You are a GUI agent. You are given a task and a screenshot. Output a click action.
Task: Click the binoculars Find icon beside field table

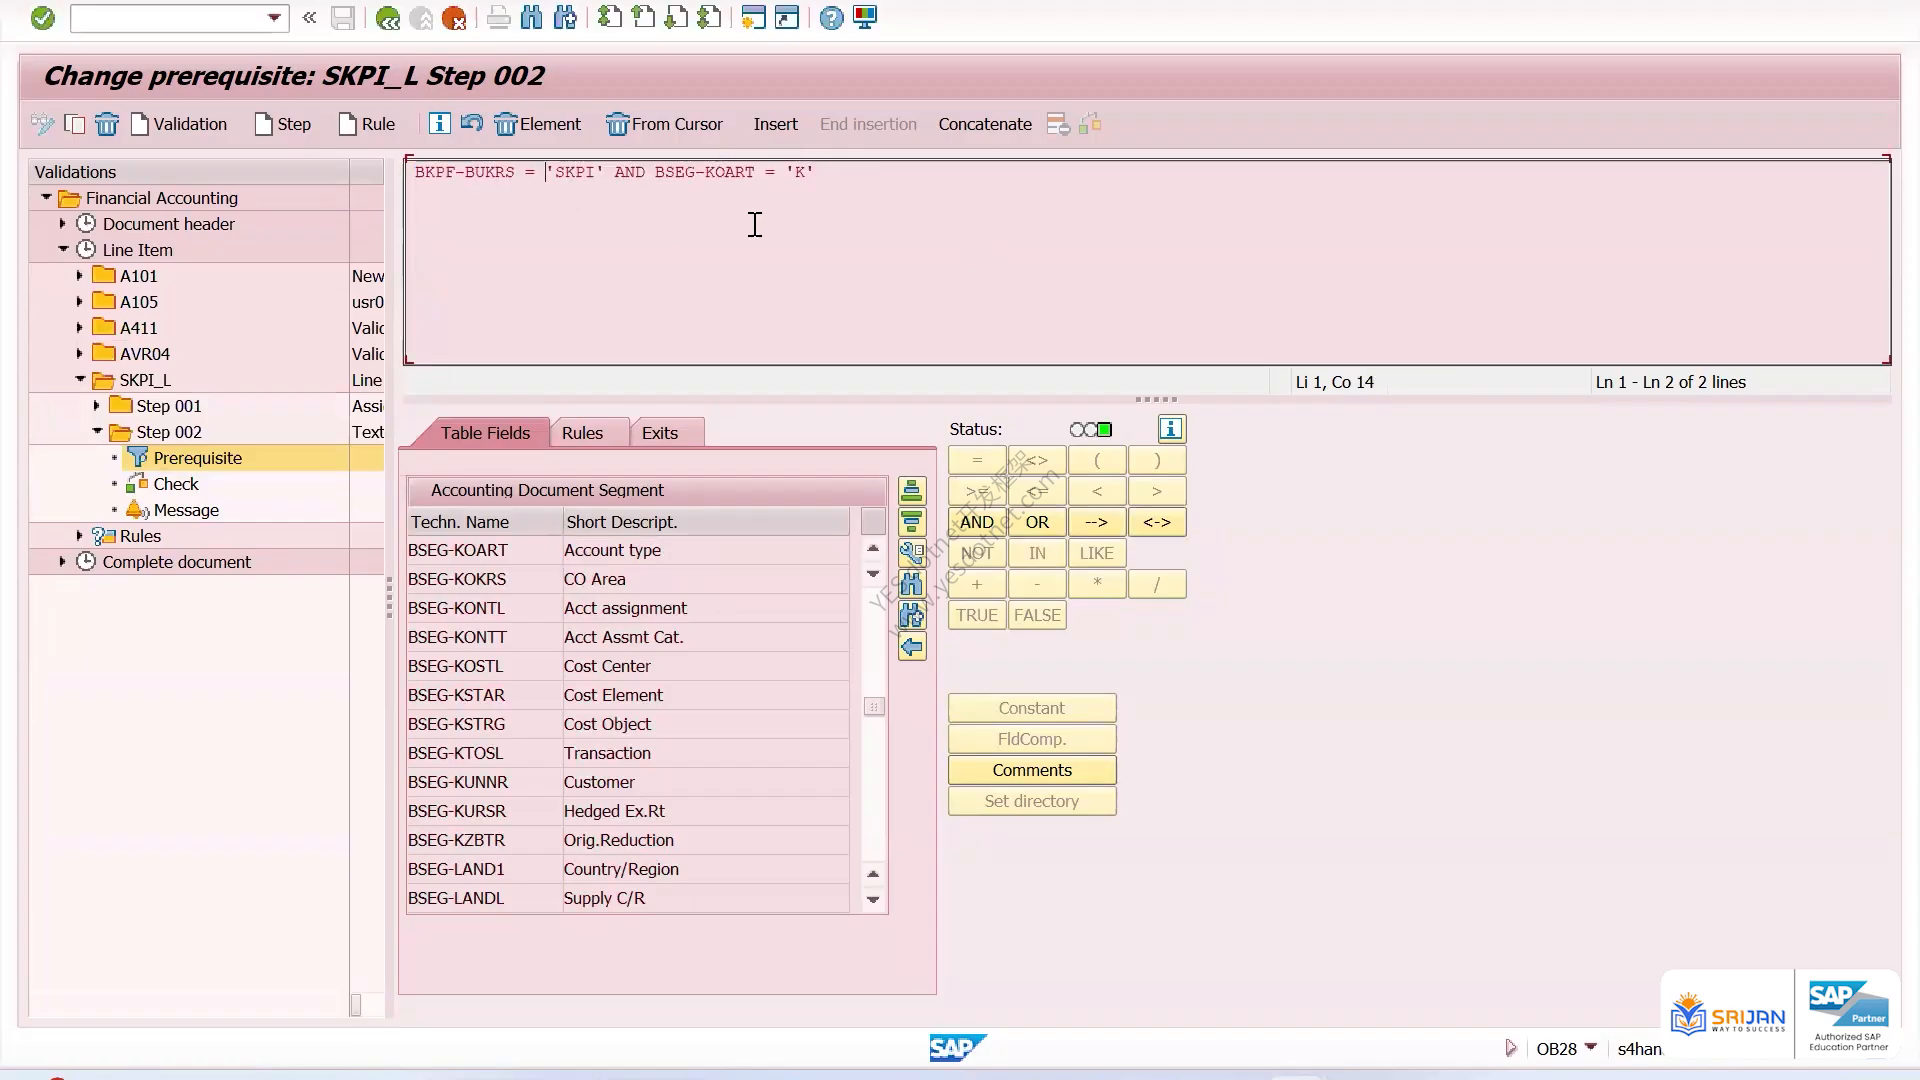click(911, 584)
